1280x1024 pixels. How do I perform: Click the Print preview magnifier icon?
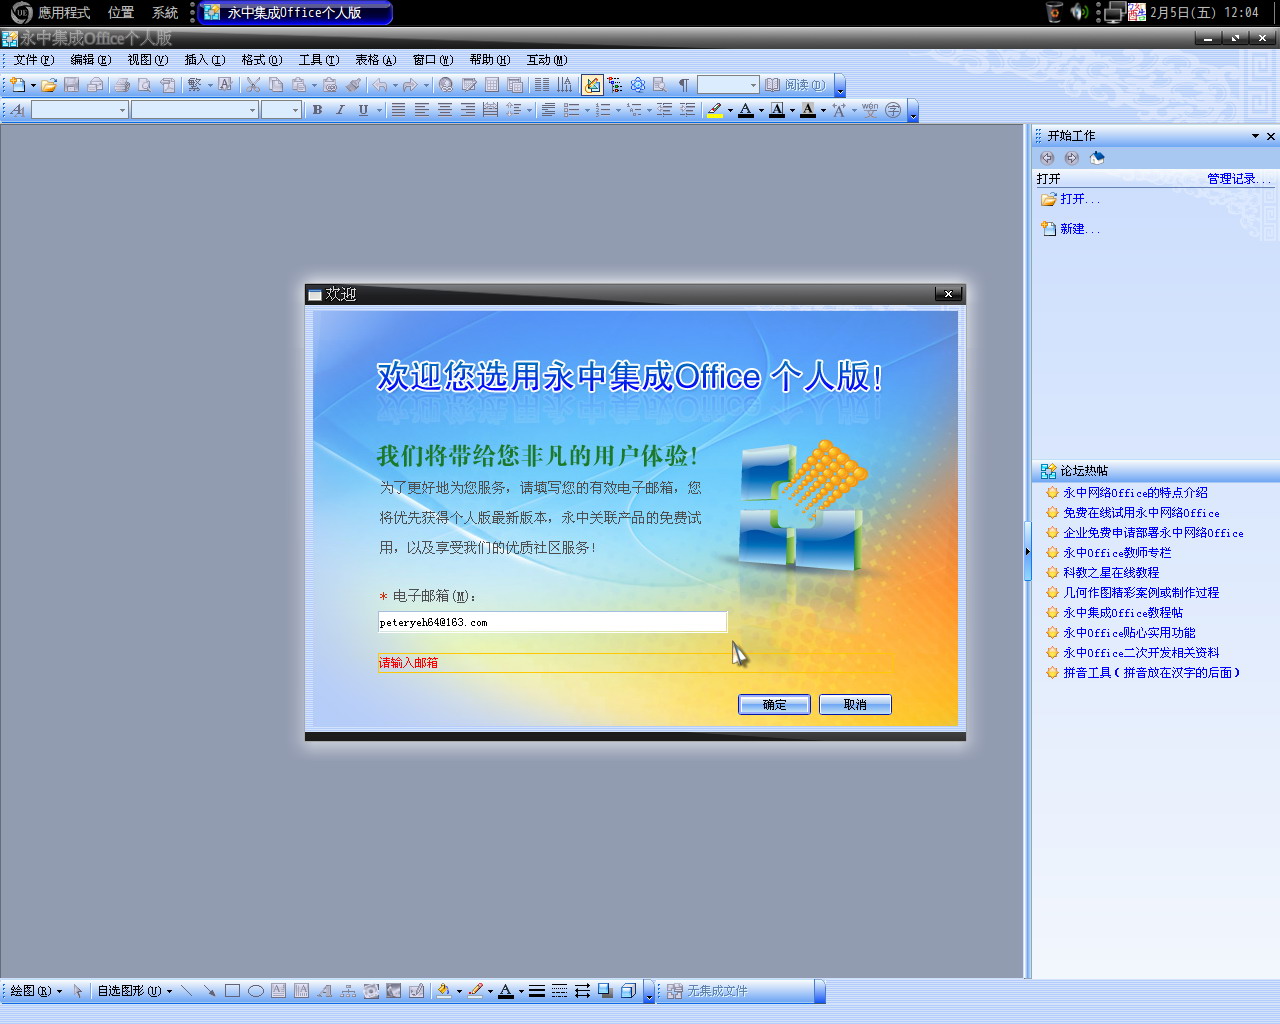click(145, 85)
